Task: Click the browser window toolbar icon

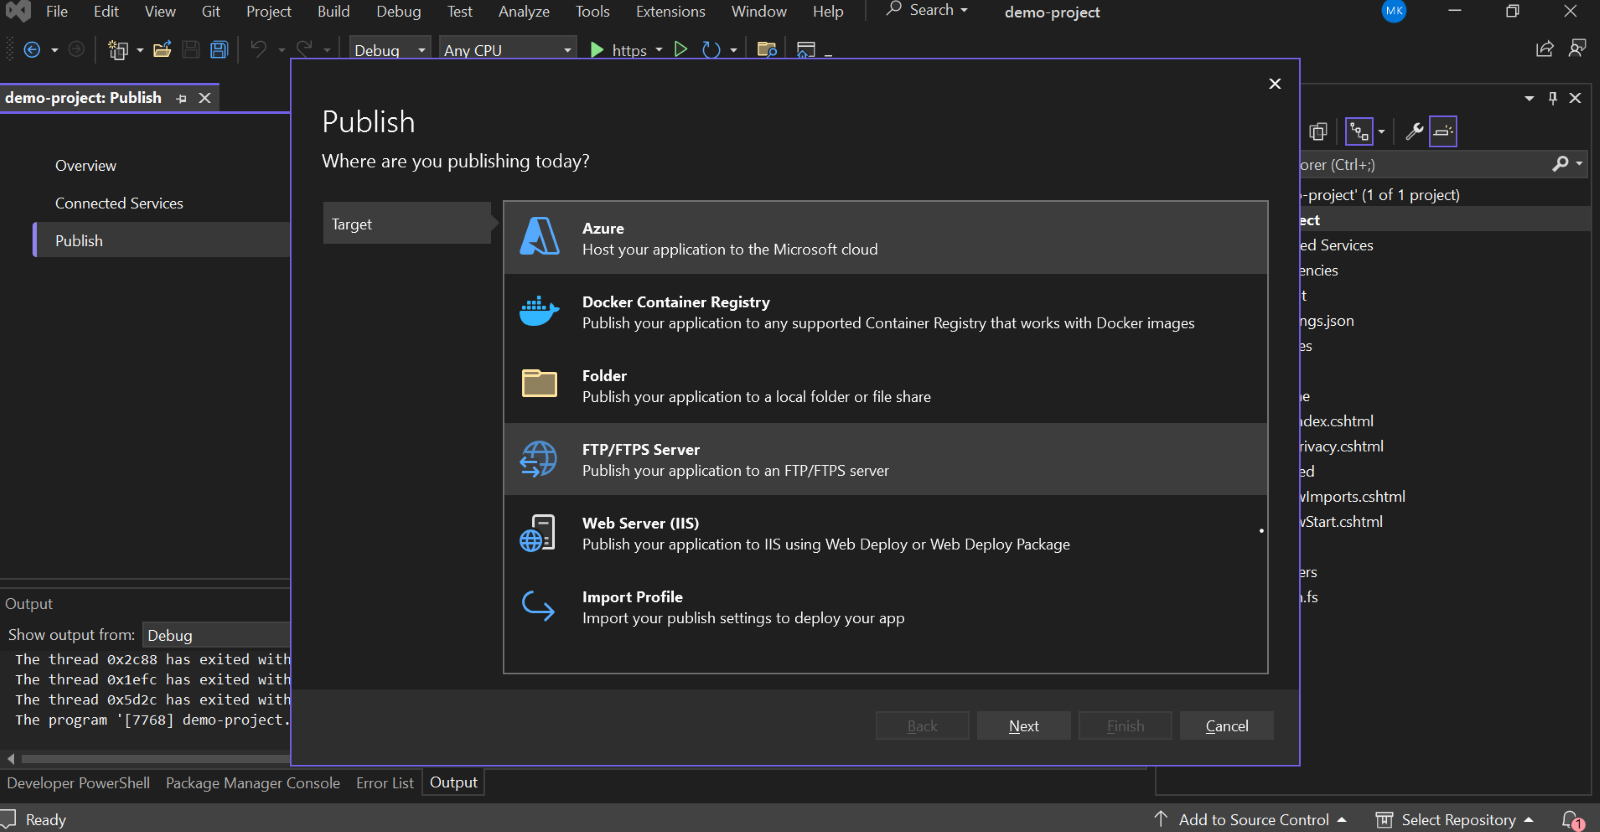Action: tap(806, 49)
